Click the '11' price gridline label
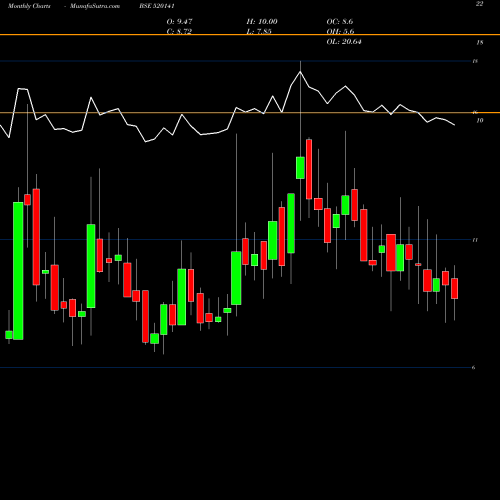 [475, 240]
